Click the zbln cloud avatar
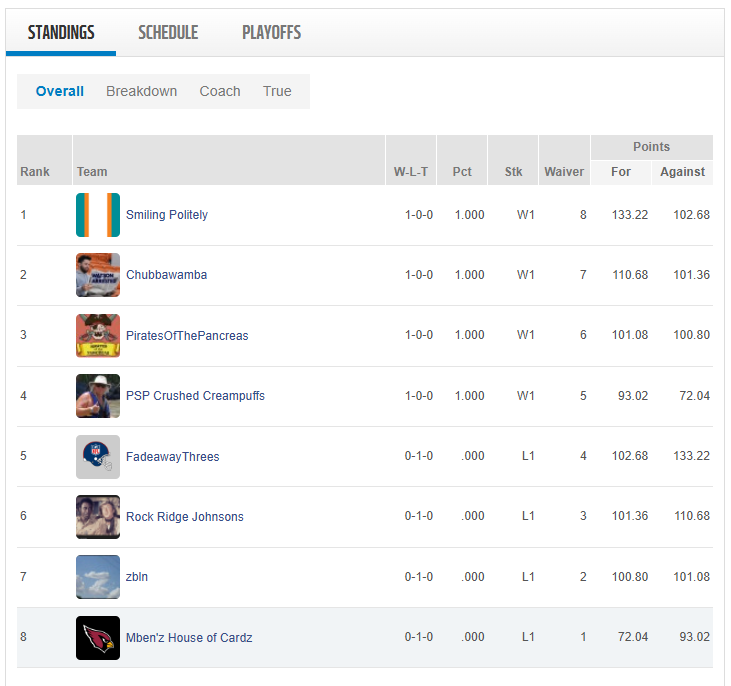 click(x=98, y=577)
